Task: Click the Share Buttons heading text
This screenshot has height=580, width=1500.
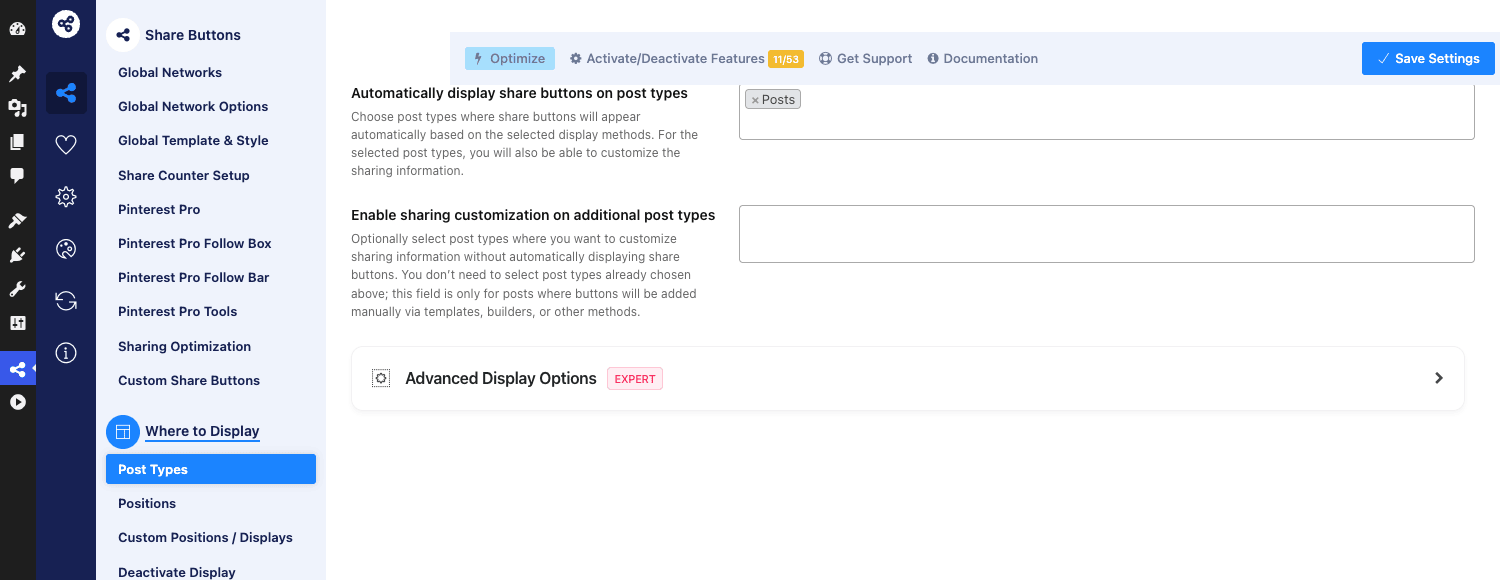Action: [193, 35]
